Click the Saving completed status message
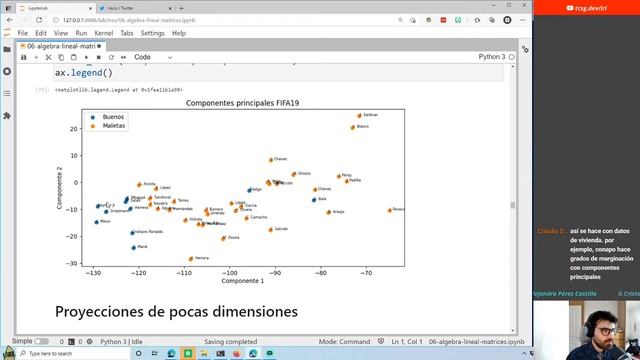This screenshot has height=360, width=640. coord(231,342)
